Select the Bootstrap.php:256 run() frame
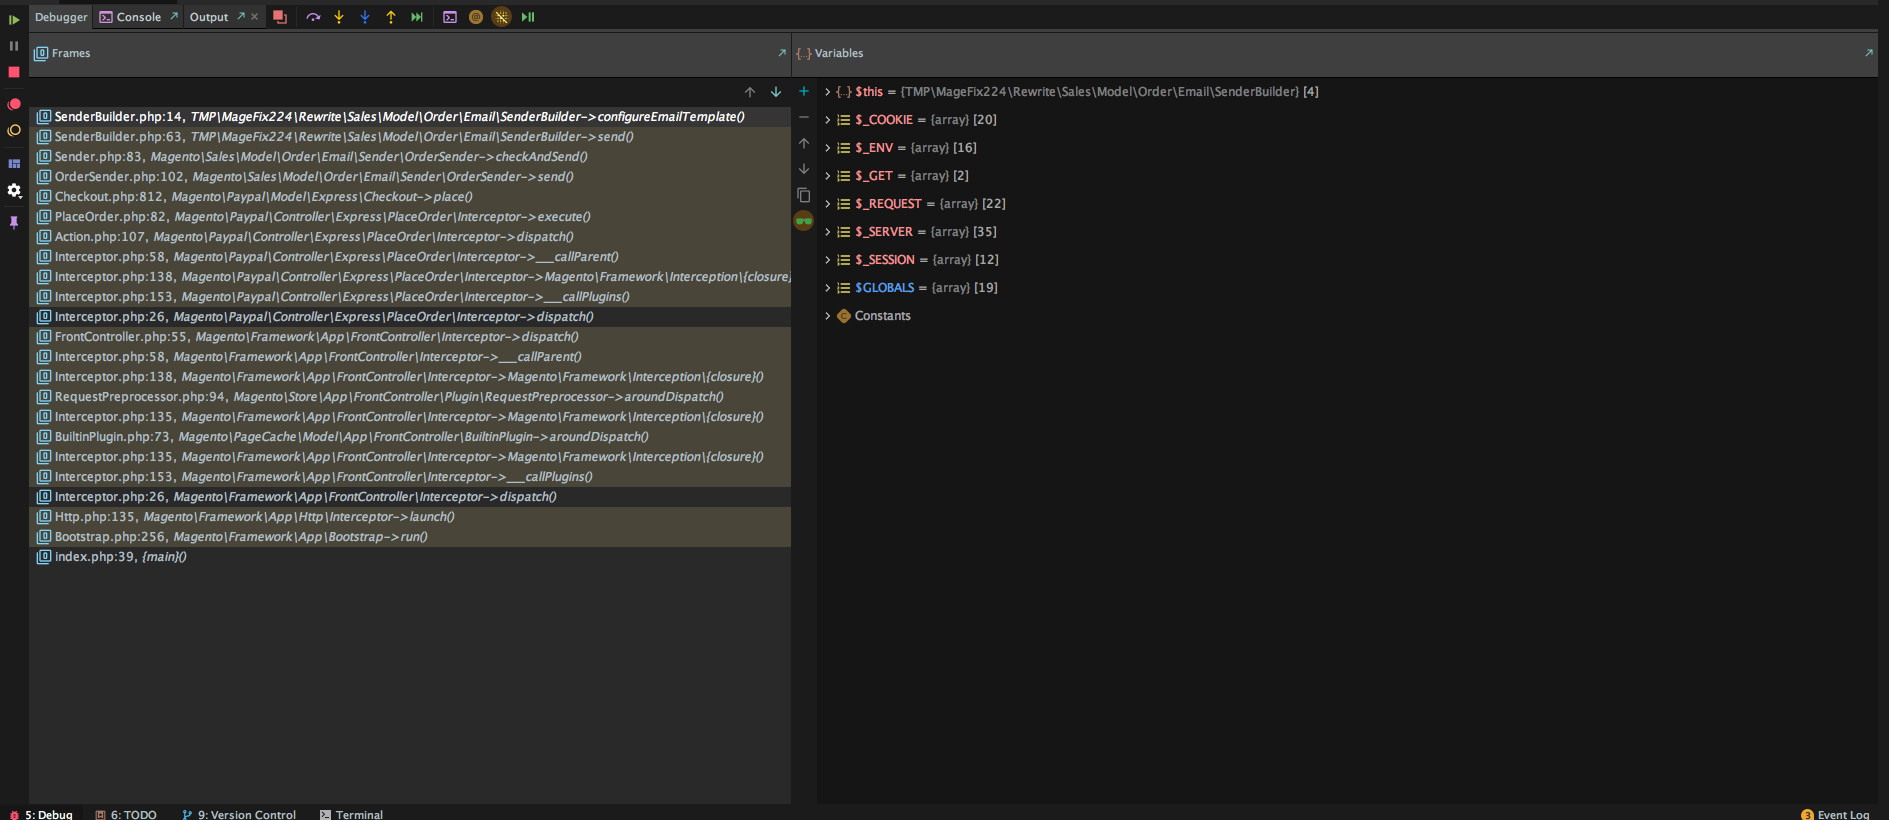Viewport: 1889px width, 820px height. 410,537
